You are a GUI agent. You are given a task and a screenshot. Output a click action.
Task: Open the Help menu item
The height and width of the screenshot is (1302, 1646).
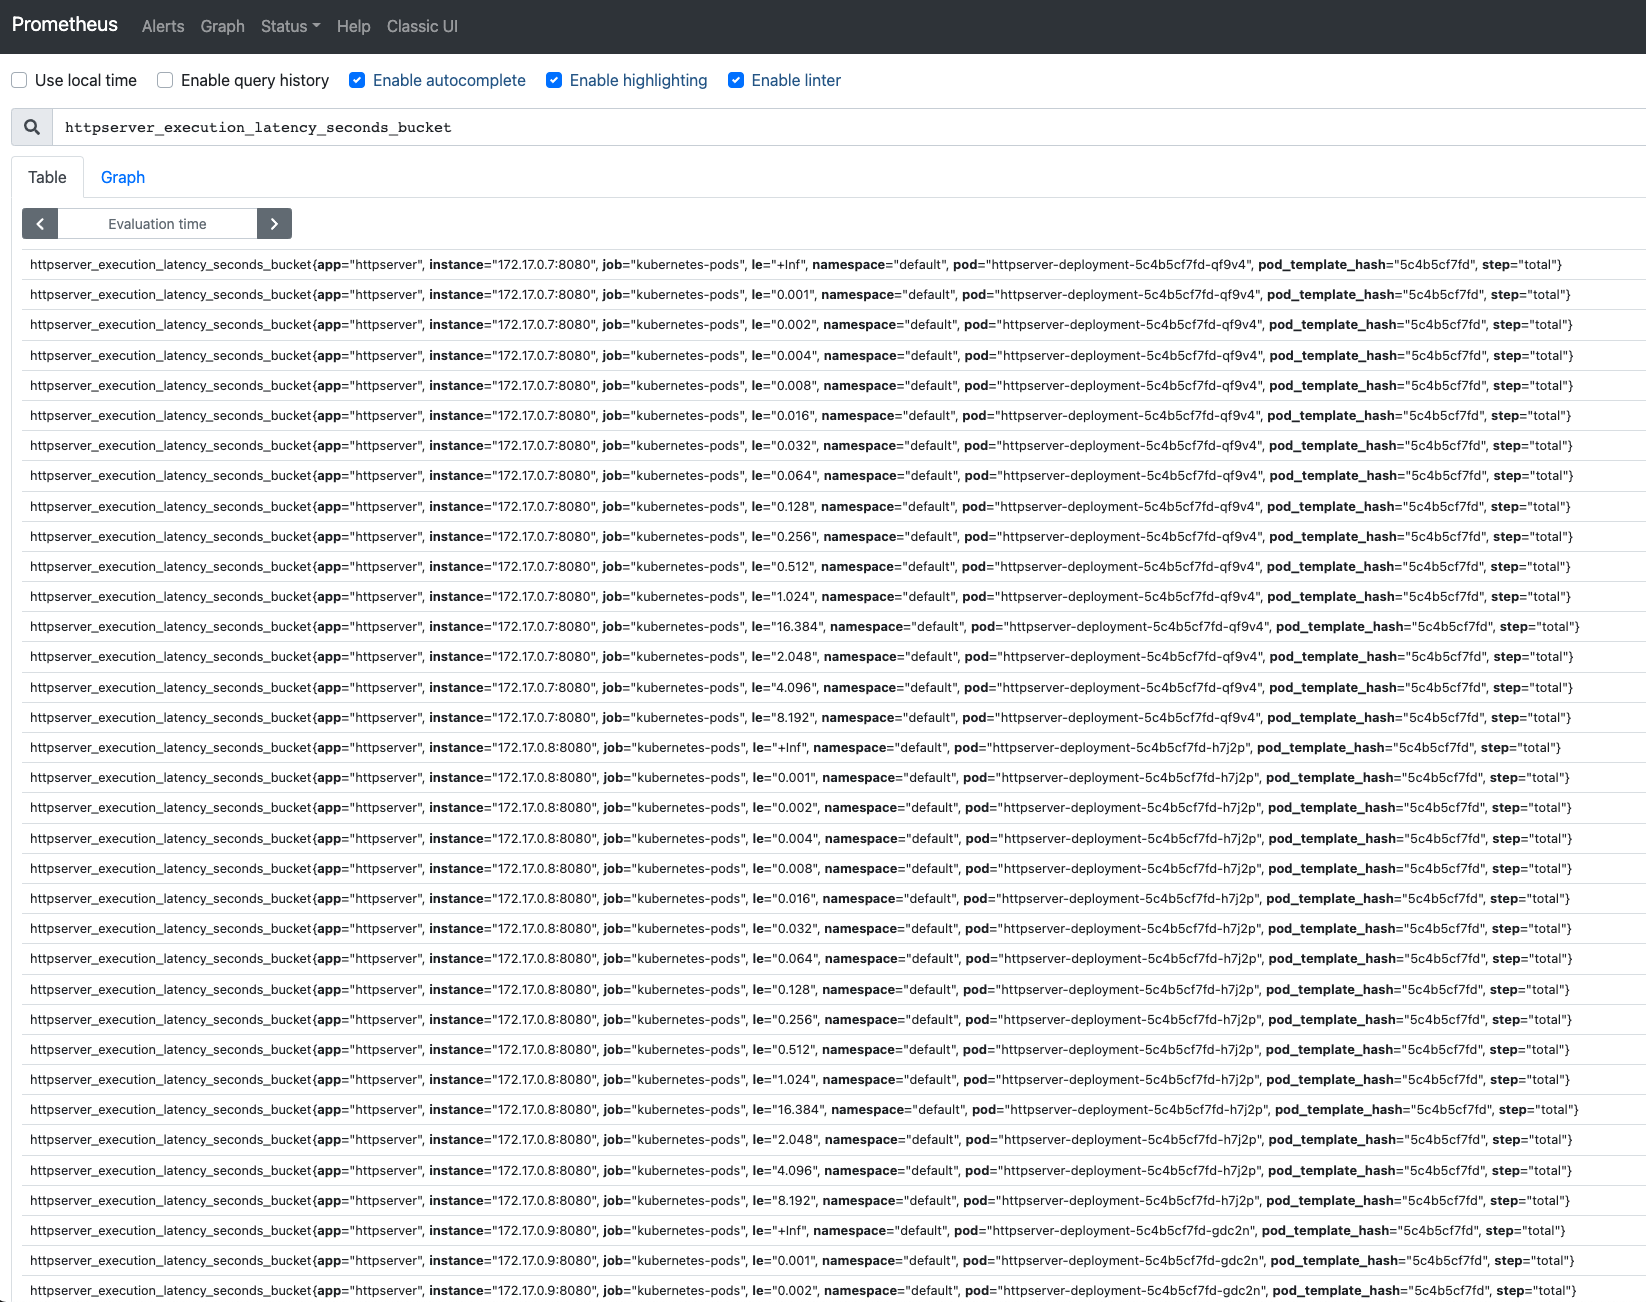tap(353, 26)
